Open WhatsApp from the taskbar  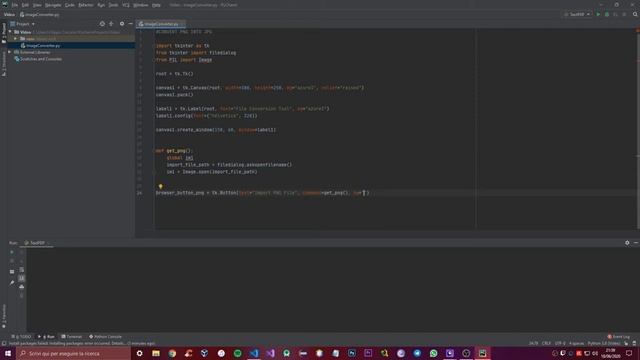pyautogui.click(x=433, y=353)
